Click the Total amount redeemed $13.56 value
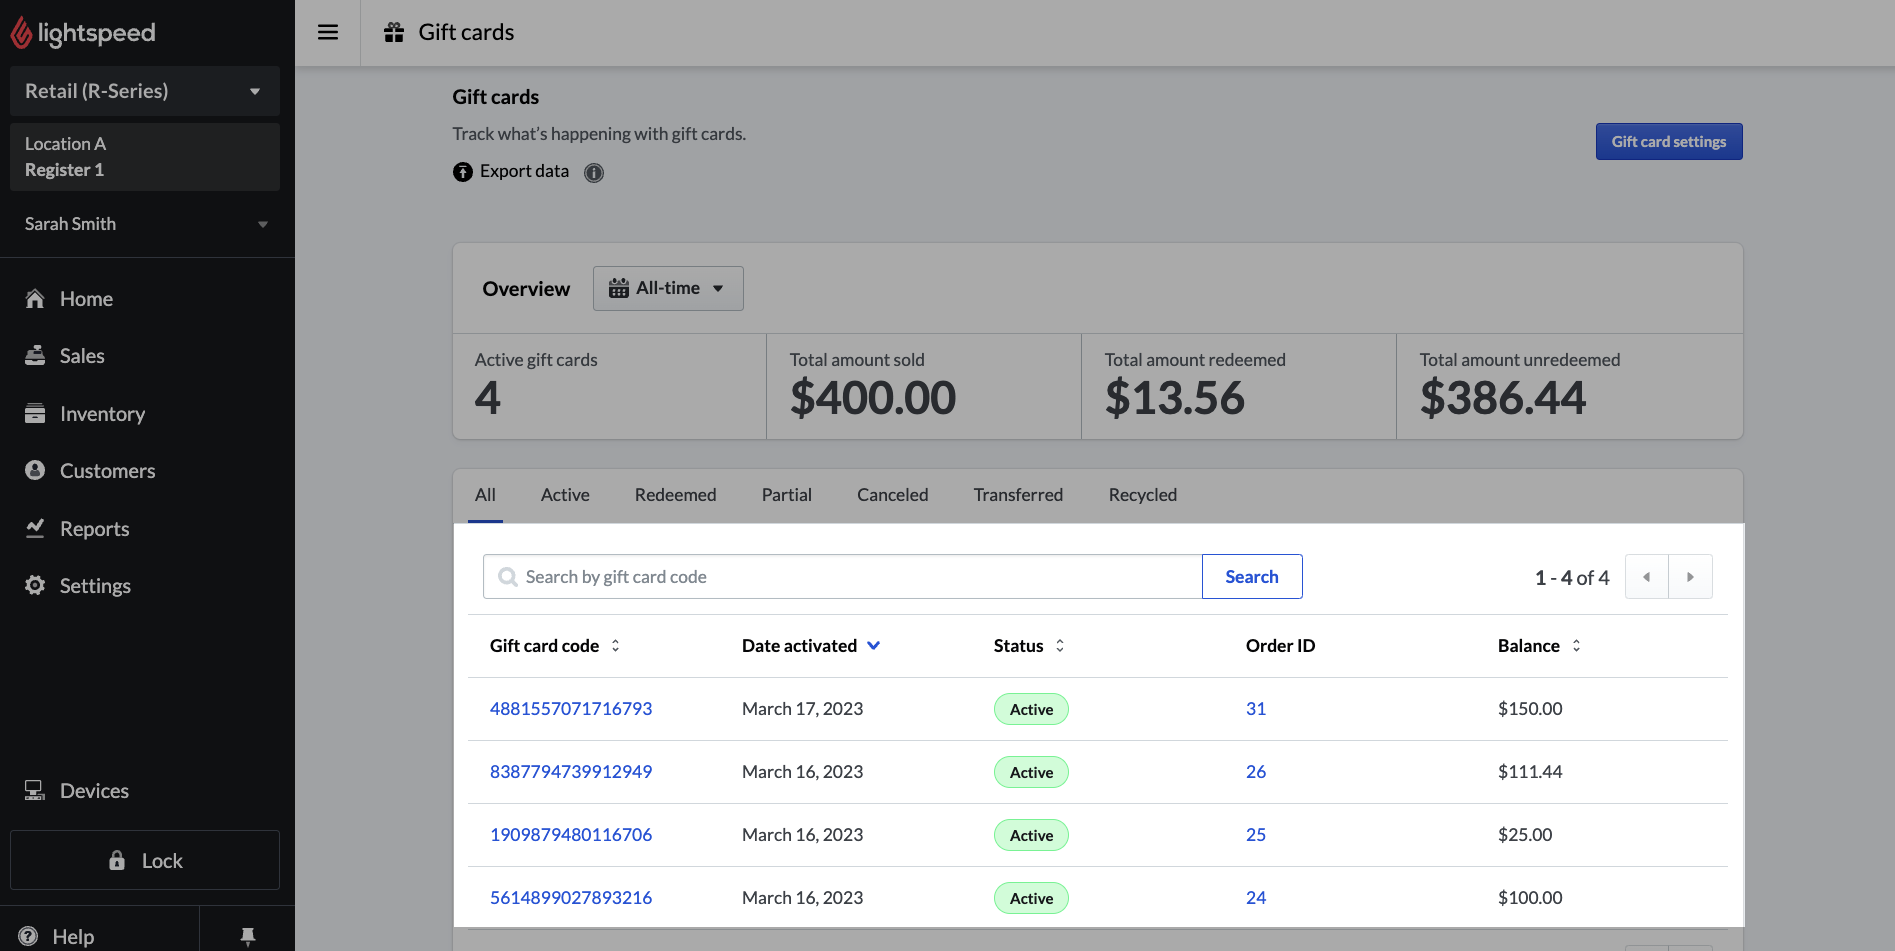 click(x=1175, y=398)
